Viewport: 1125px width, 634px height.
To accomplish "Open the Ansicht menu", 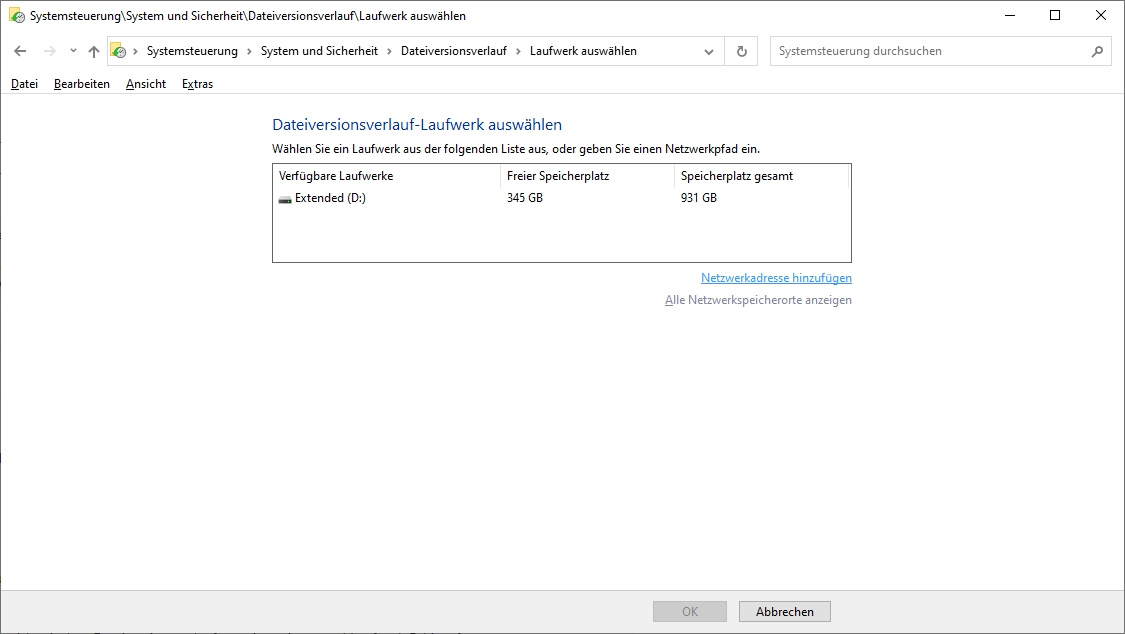I will click(146, 84).
